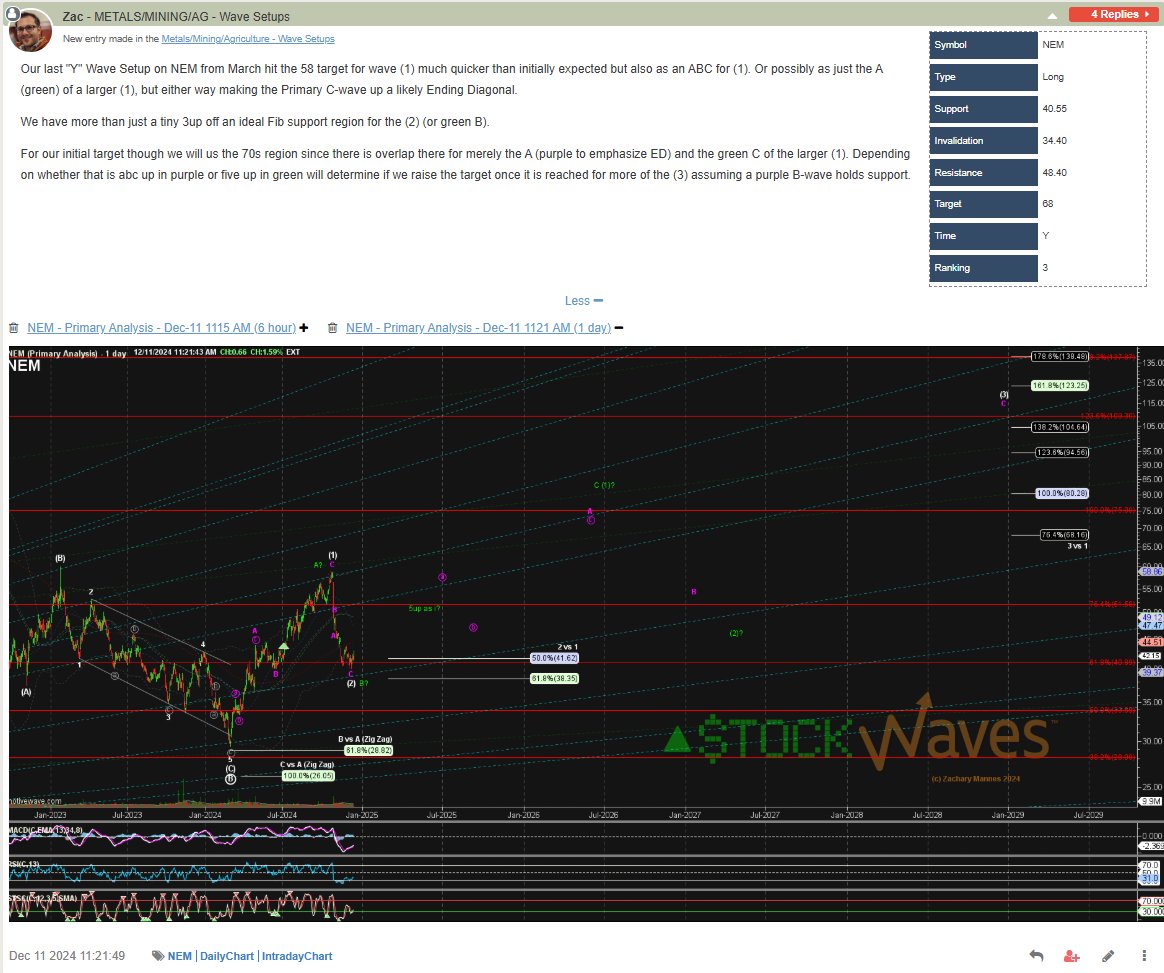Click the 161.8%(123.25) Fib label on chart

pyautogui.click(x=1060, y=385)
